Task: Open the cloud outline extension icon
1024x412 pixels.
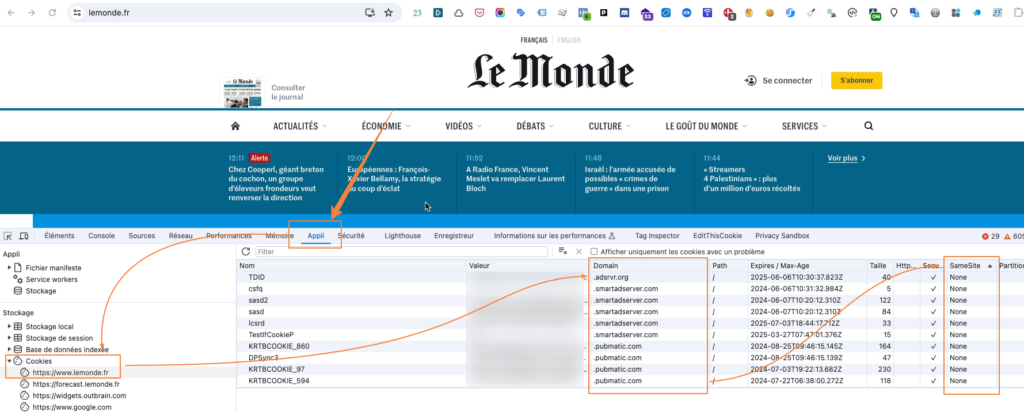Action: (459, 12)
